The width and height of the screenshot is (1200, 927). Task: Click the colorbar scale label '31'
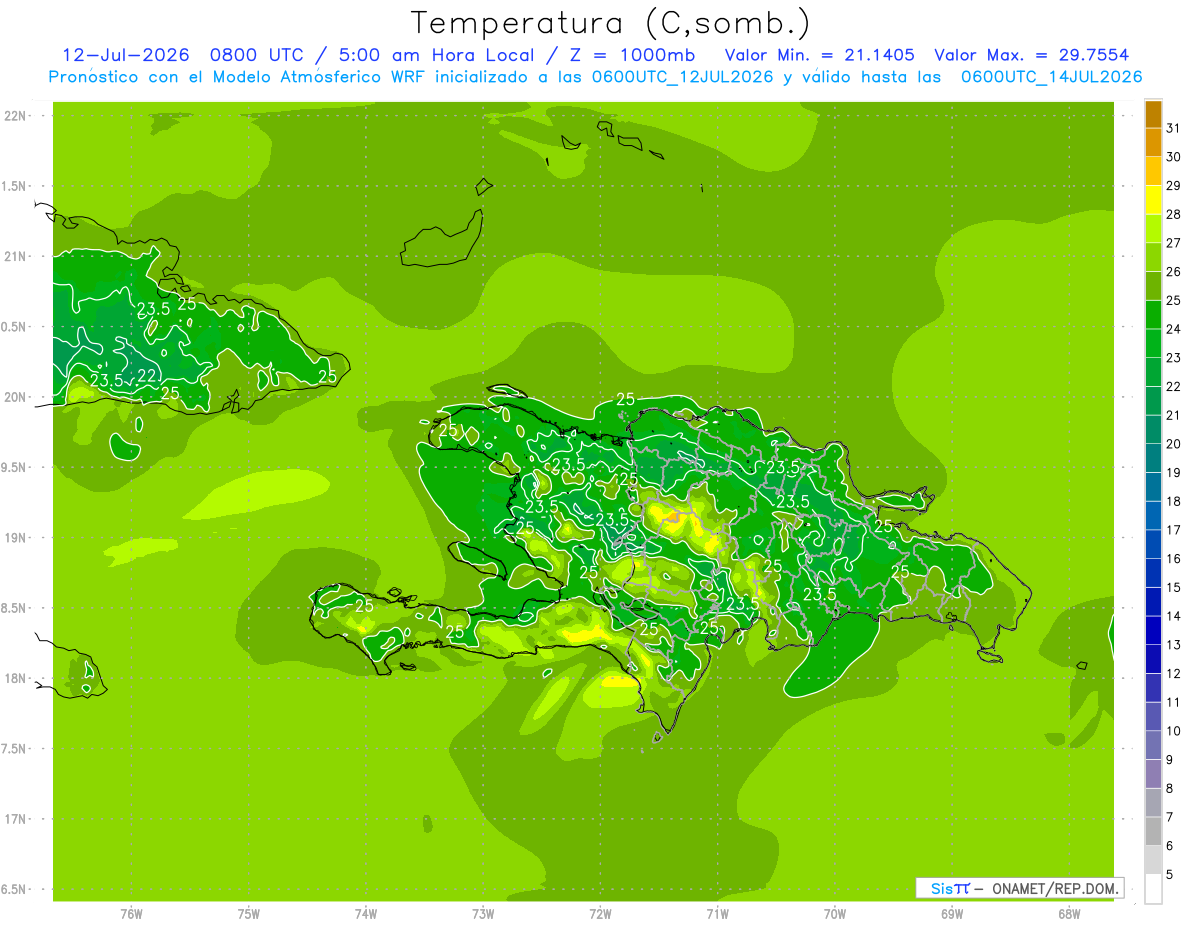(1173, 128)
